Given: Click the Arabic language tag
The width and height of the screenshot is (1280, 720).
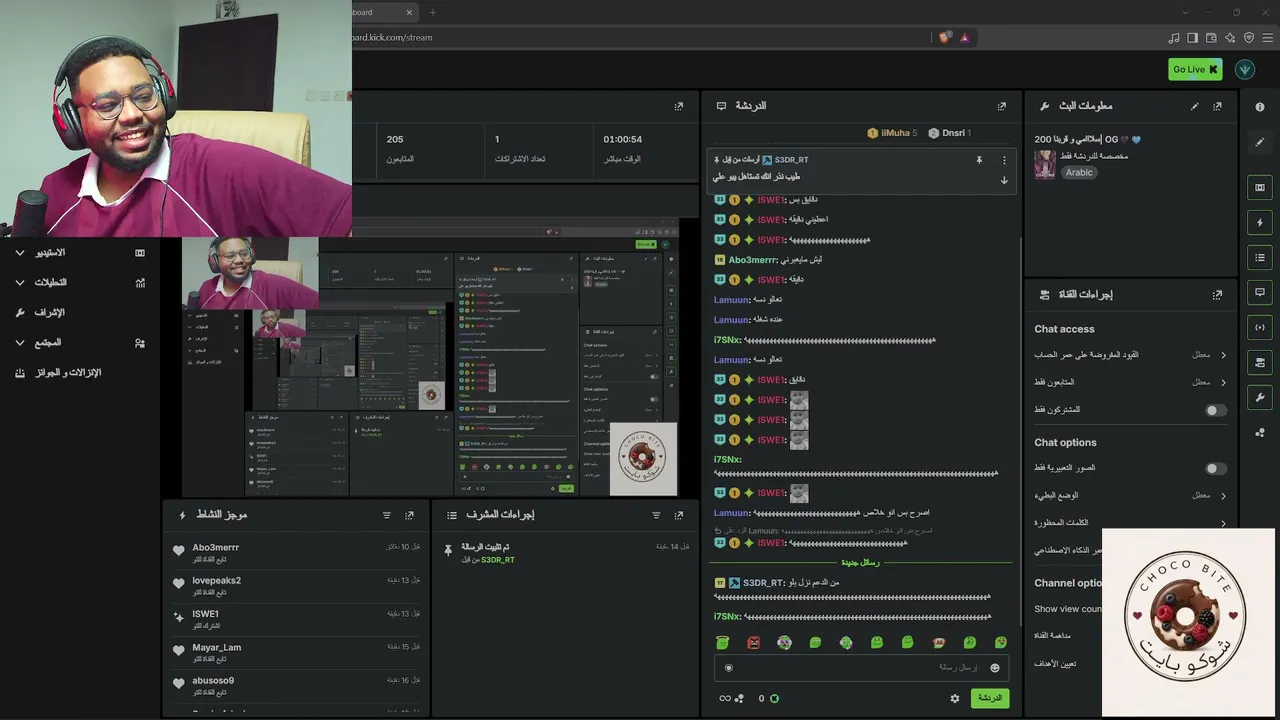Looking at the screenshot, I should tap(1079, 172).
